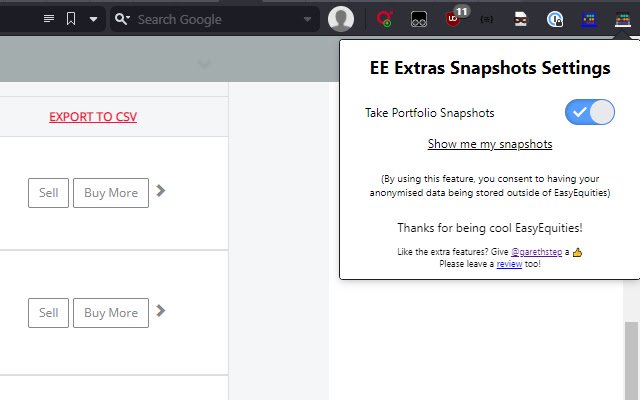Screen dimensions: 640x400
Task: Open the review link
Action: [509, 264]
